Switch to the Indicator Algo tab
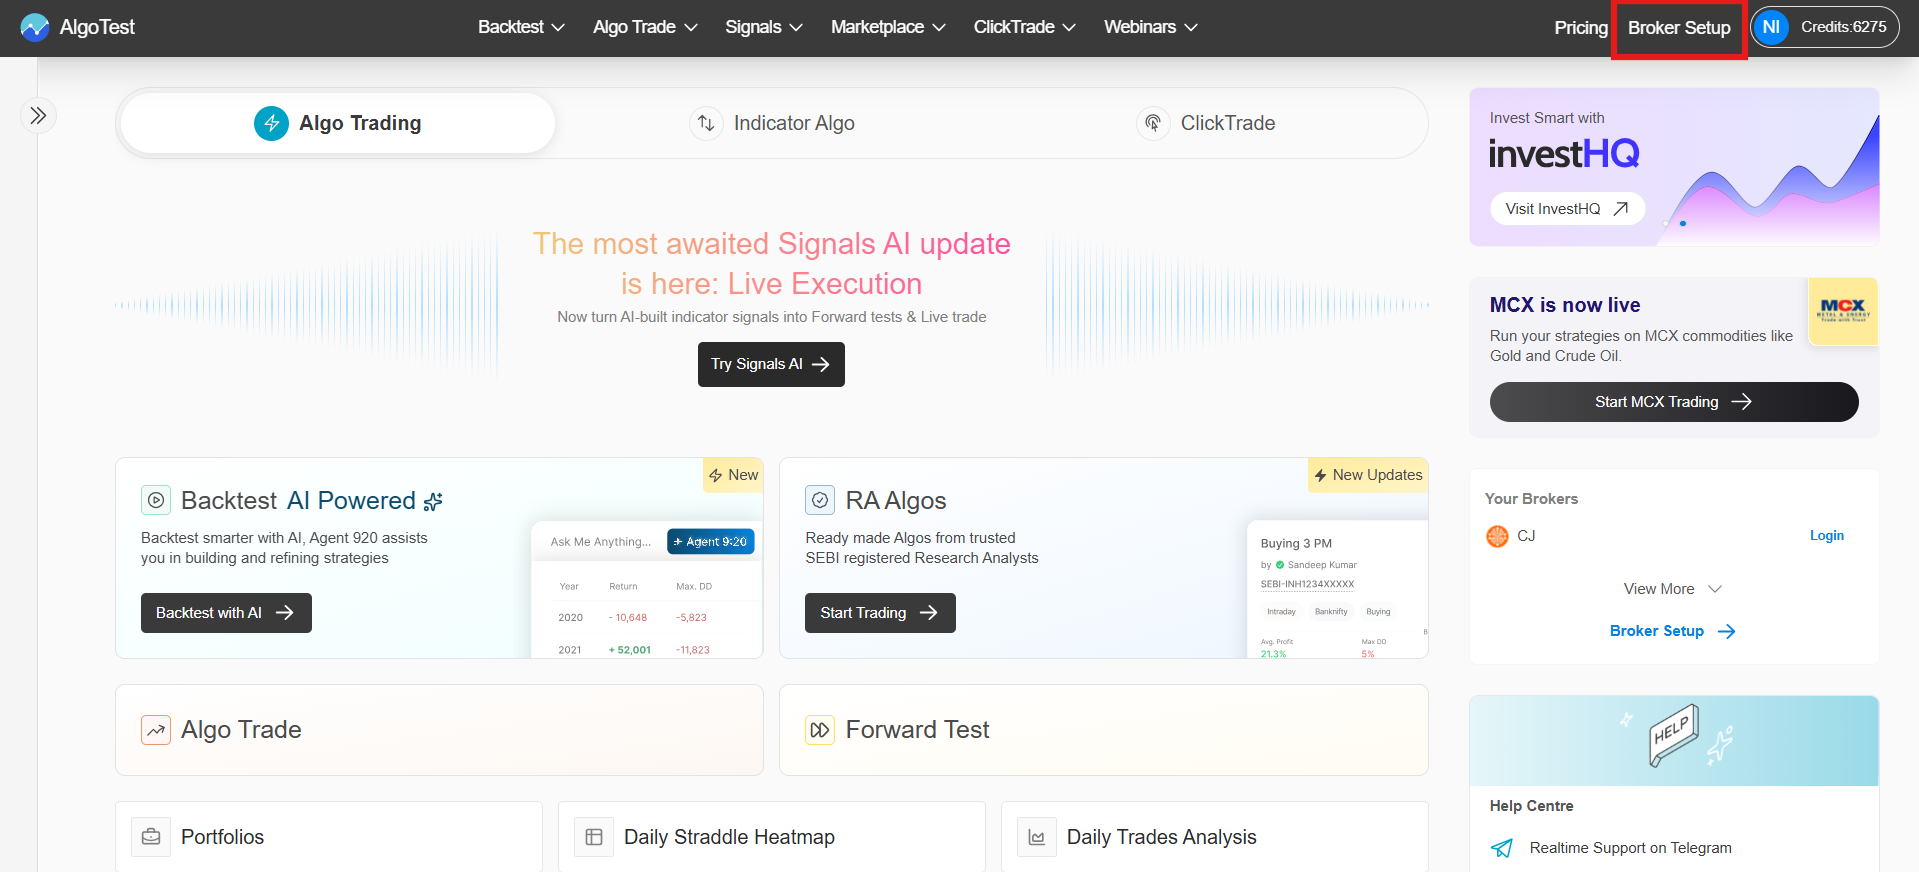Viewport: 1919px width, 872px height. click(772, 123)
